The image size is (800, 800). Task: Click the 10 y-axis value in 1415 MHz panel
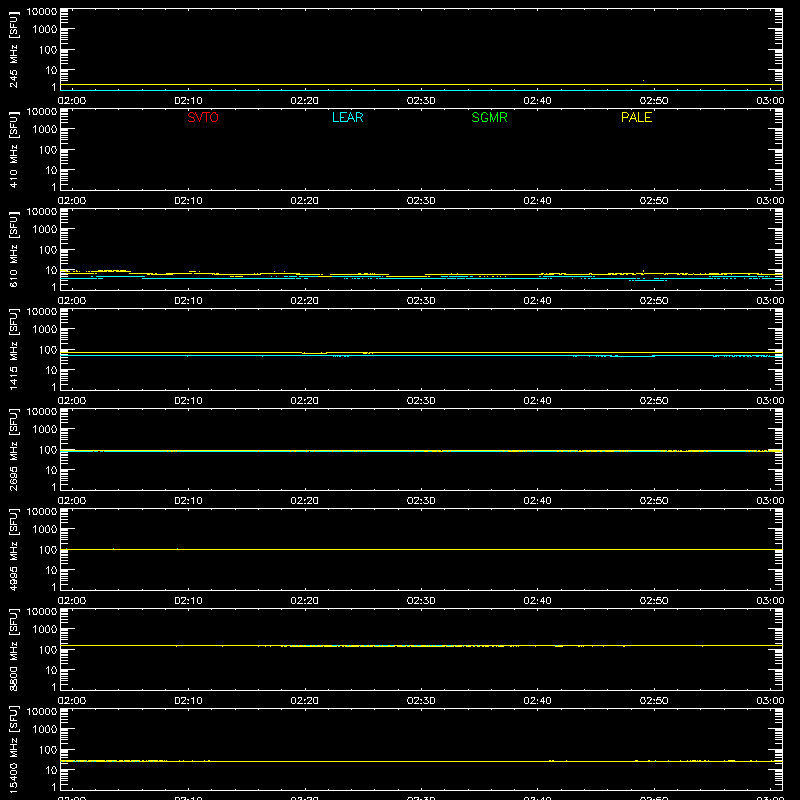(x=51, y=370)
